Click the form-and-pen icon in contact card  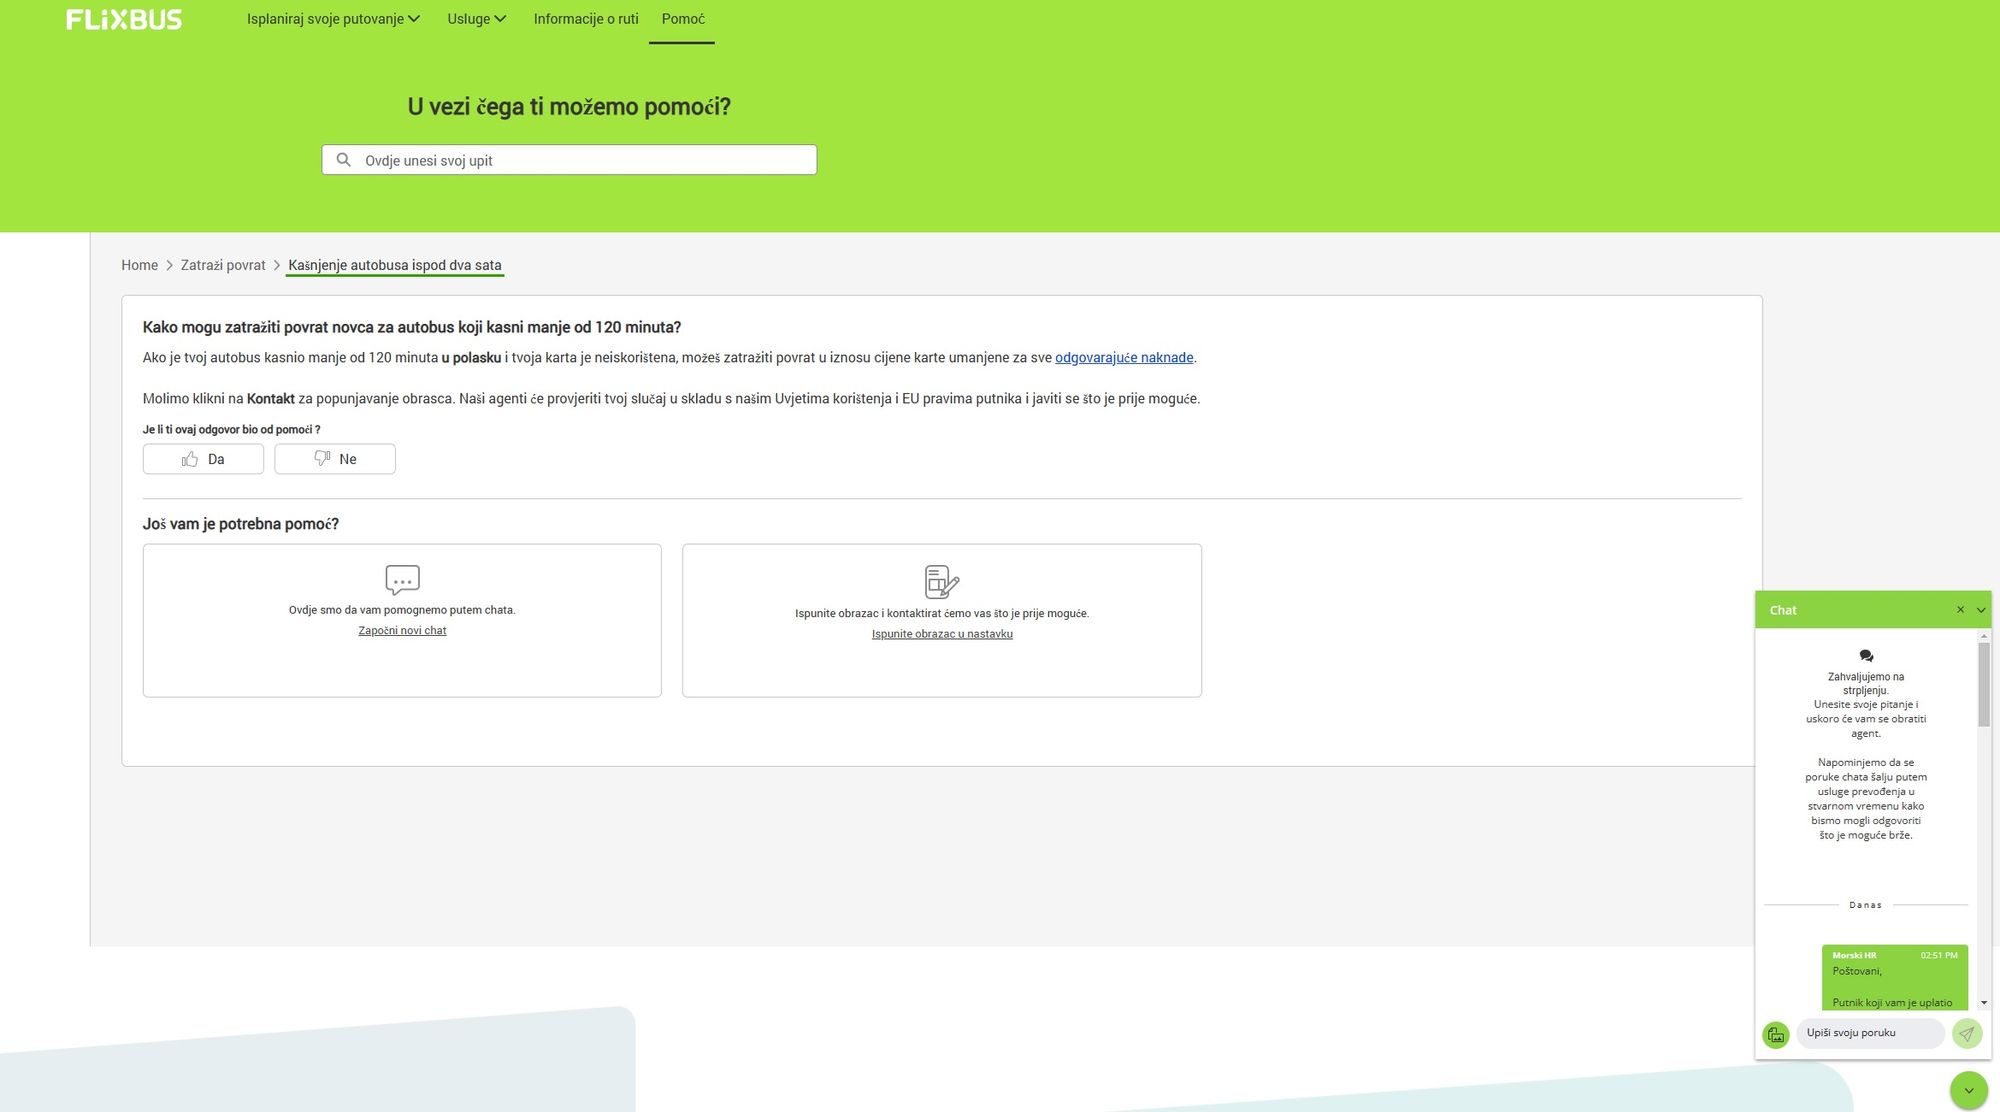tap(941, 581)
